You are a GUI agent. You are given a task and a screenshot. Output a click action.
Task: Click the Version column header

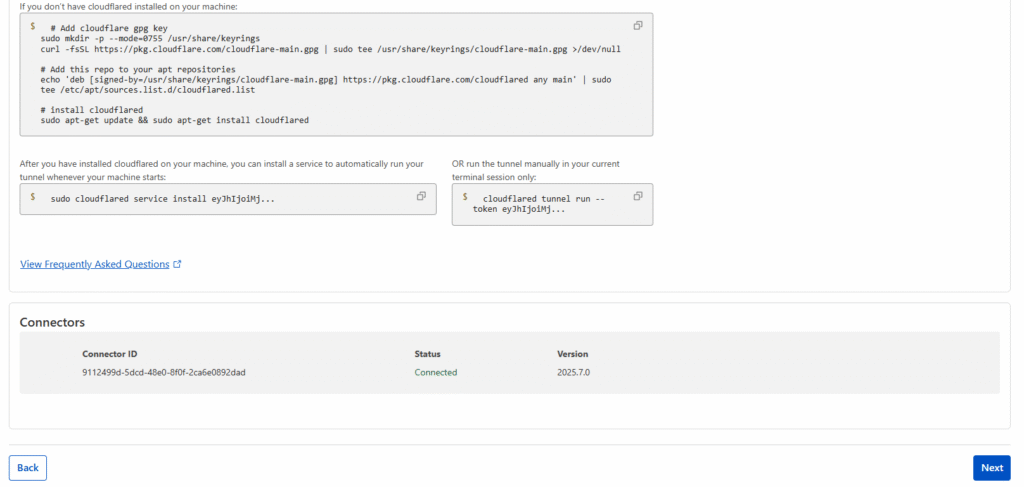(573, 354)
